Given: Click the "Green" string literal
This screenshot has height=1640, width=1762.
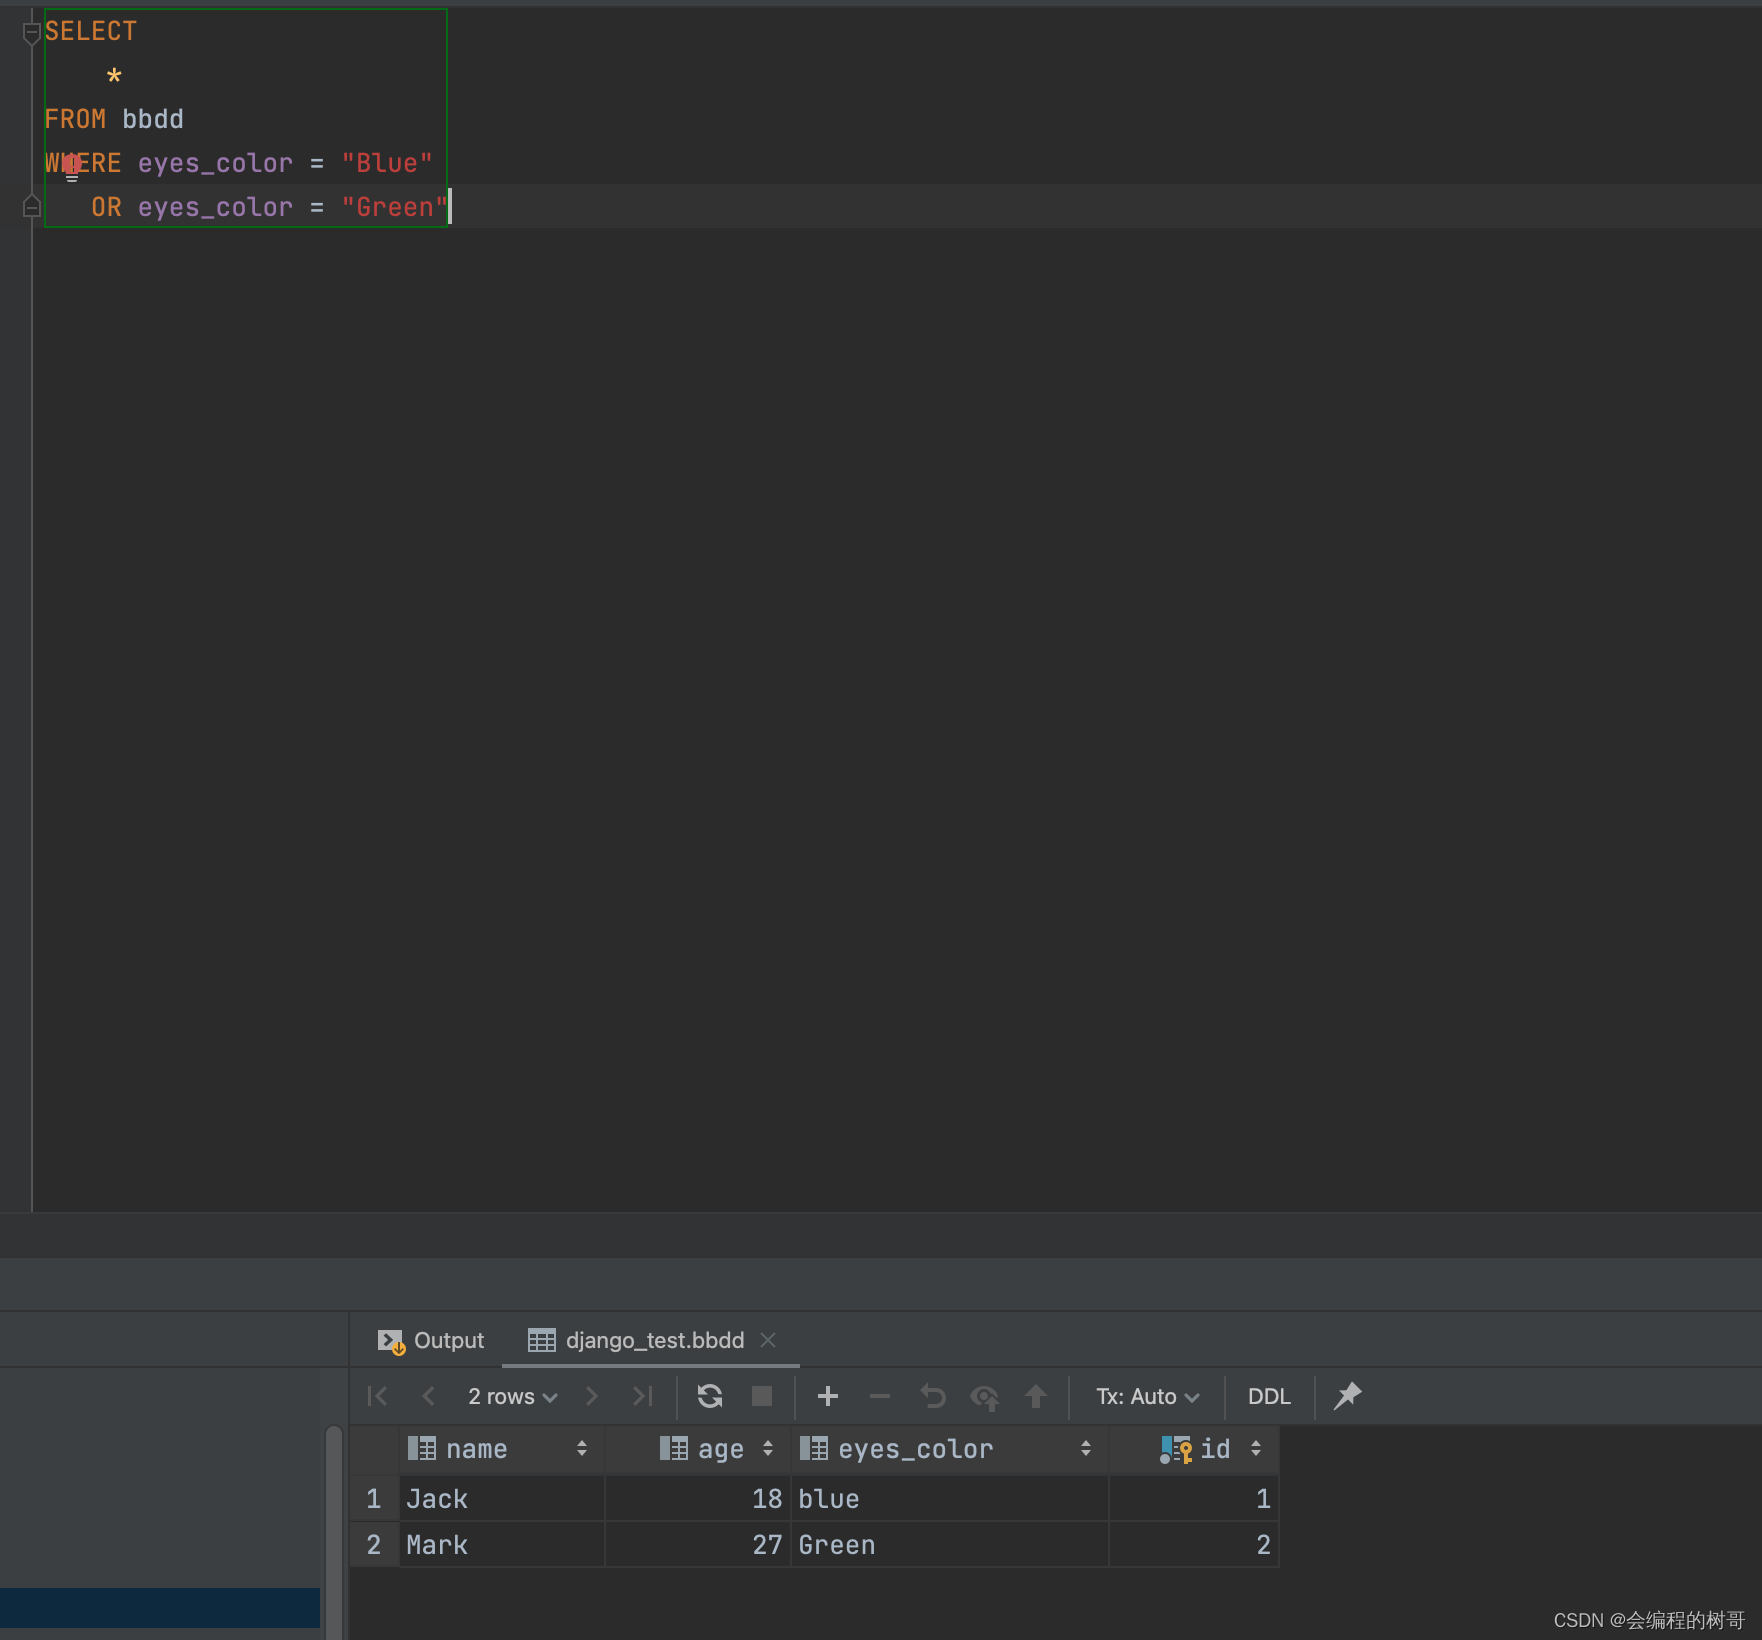Looking at the screenshot, I should tap(395, 207).
